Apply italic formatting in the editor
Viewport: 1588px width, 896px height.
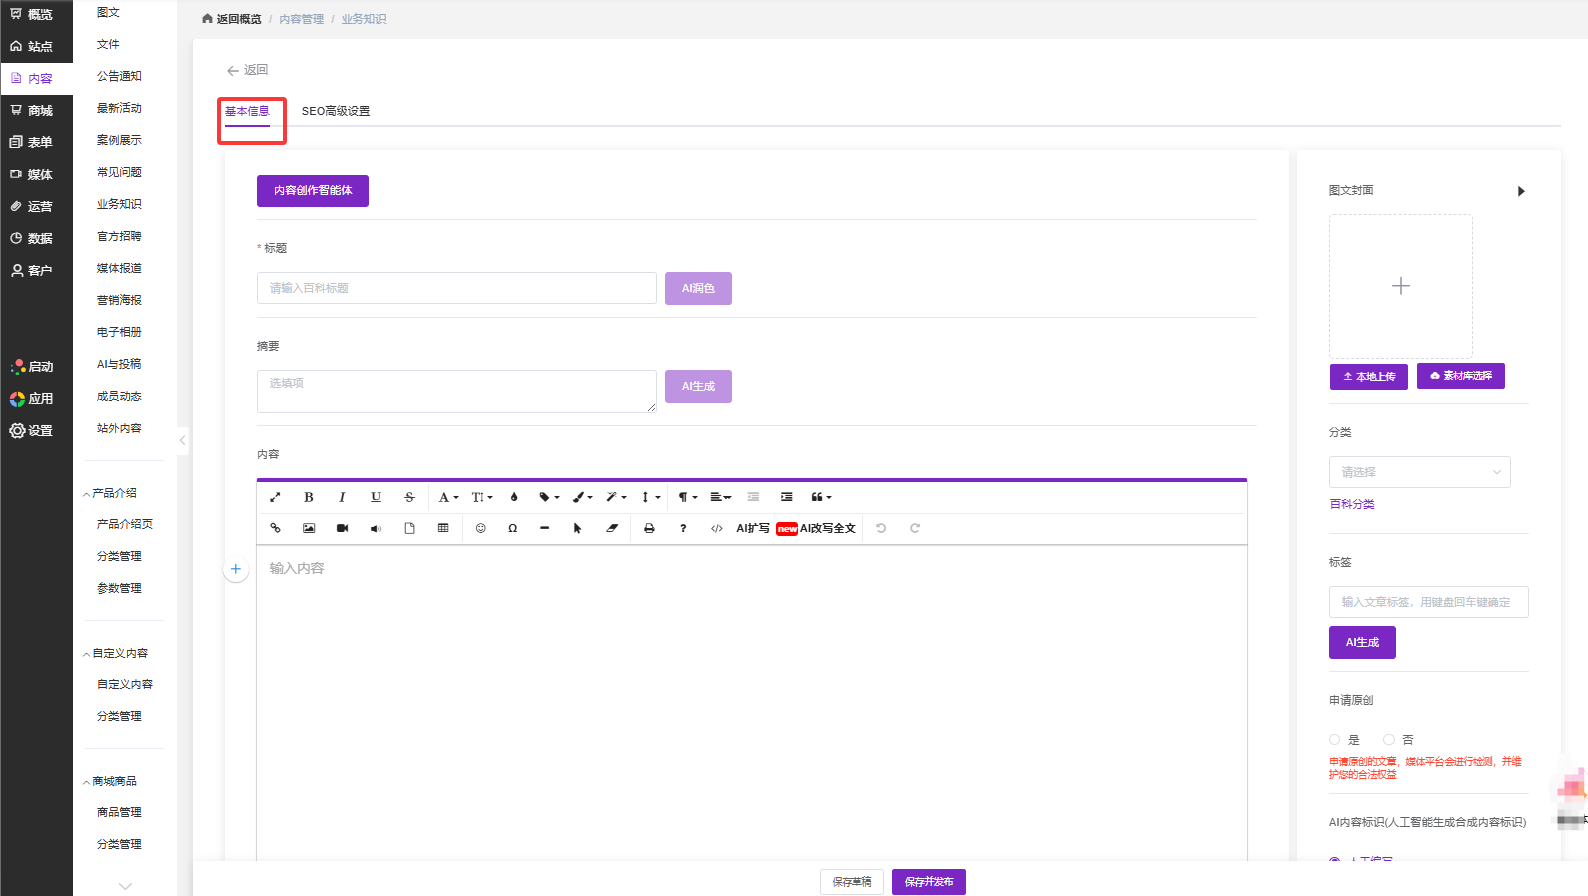pos(342,497)
